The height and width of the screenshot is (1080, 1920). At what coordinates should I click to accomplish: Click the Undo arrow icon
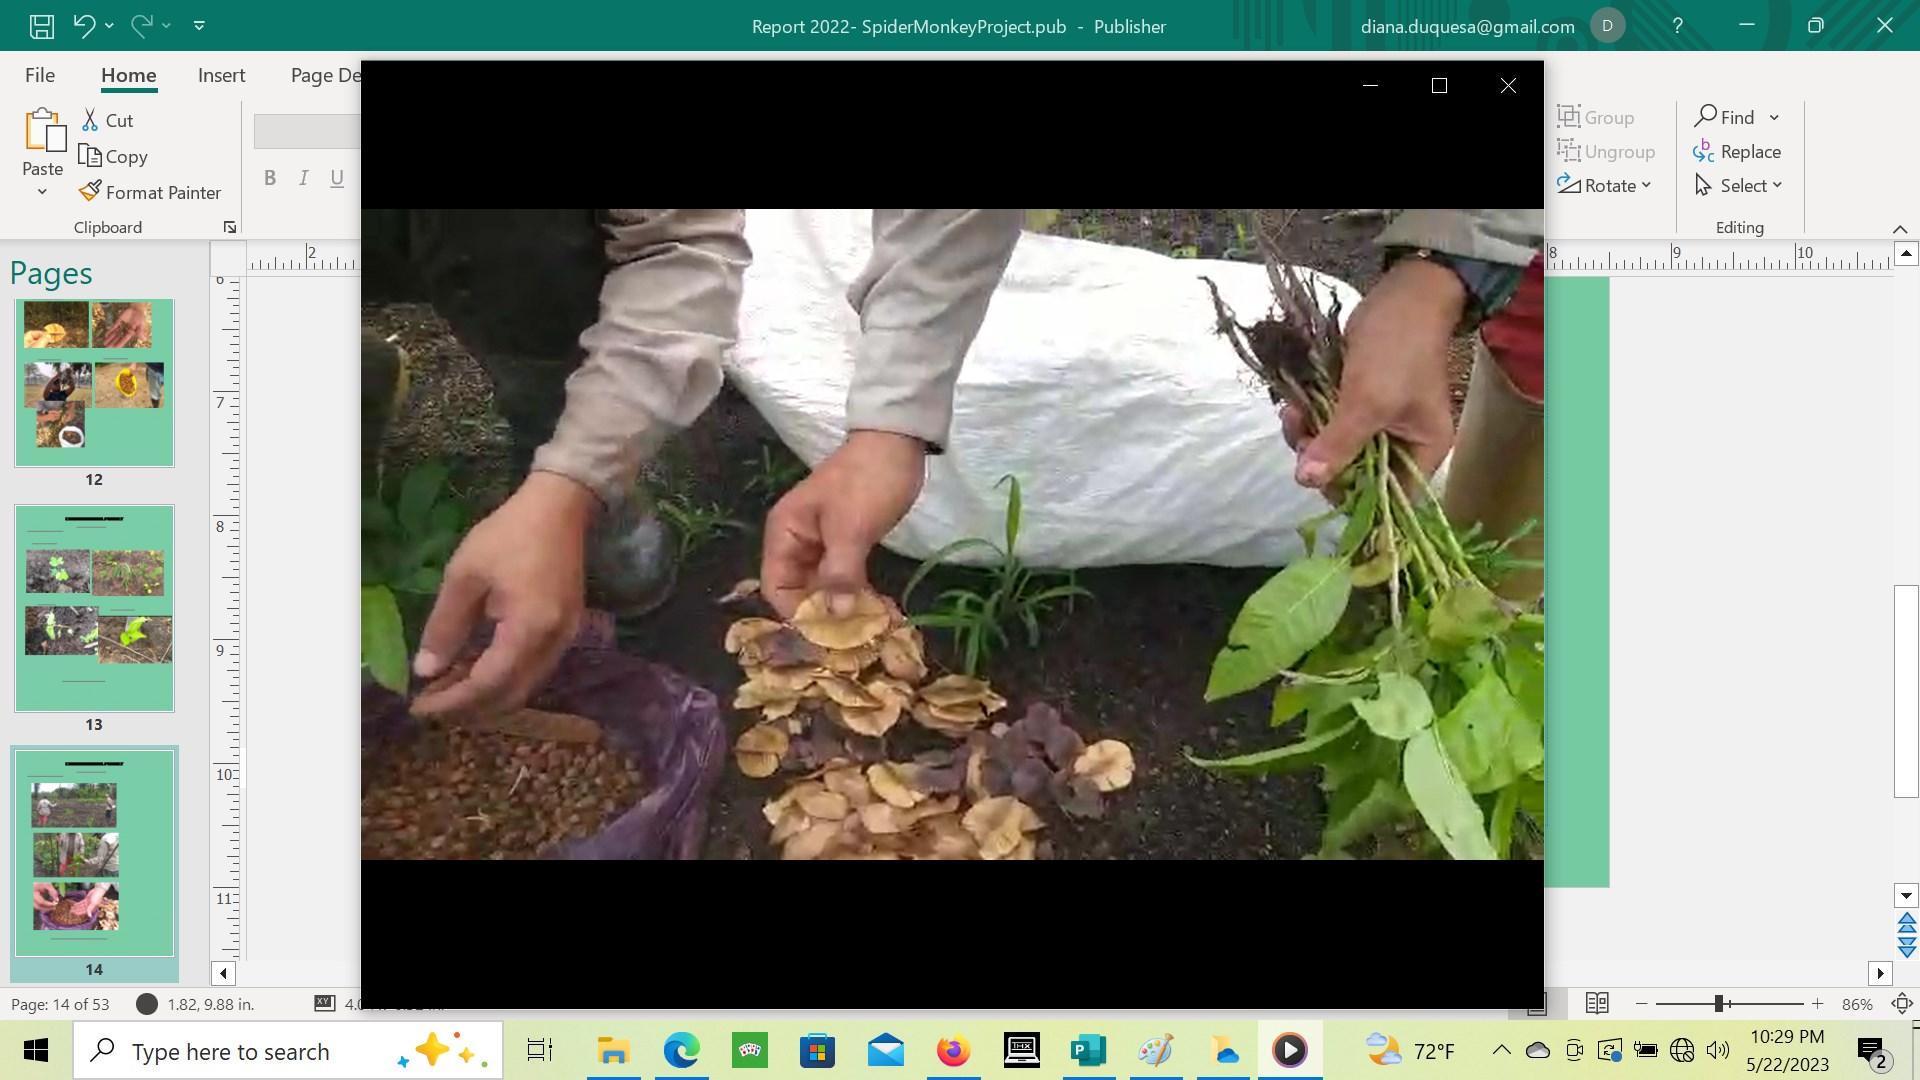pos(84,26)
